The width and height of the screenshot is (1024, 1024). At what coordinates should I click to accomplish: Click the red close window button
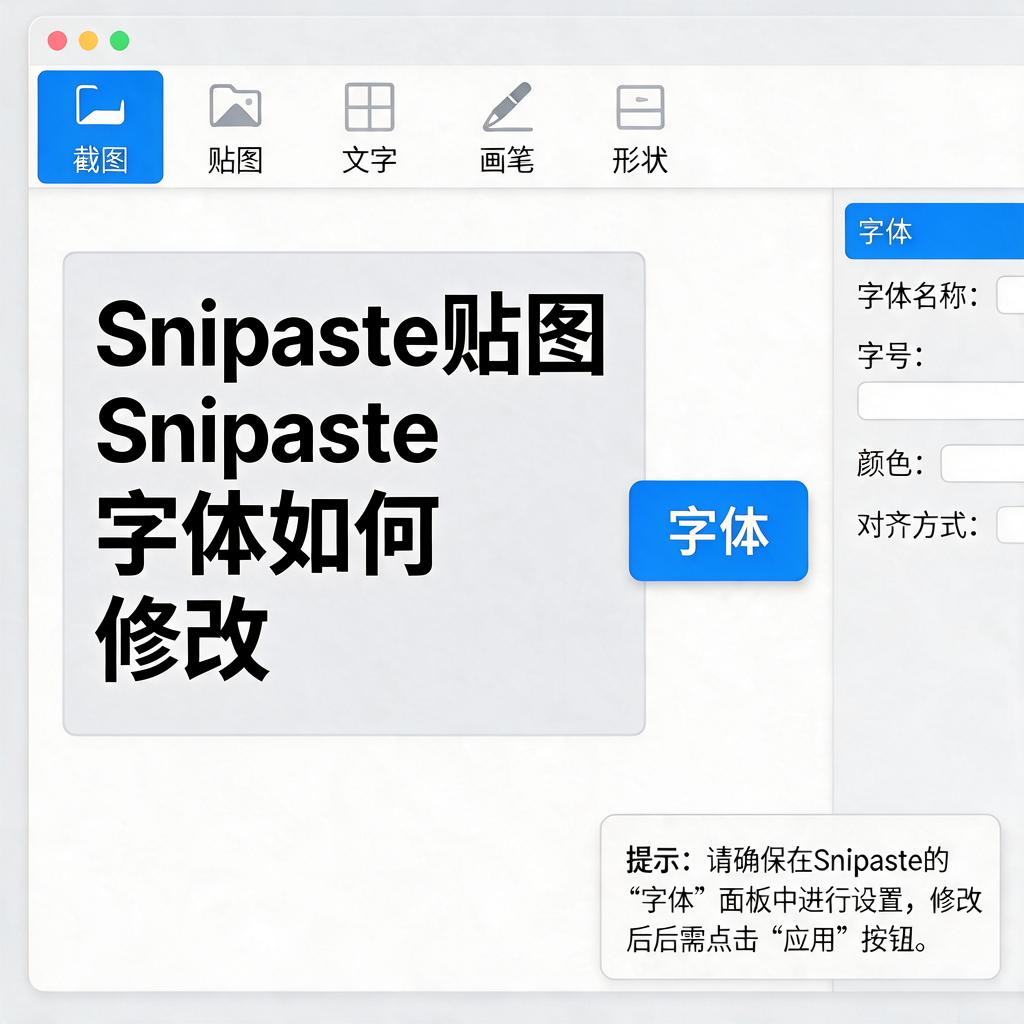pos(57,40)
